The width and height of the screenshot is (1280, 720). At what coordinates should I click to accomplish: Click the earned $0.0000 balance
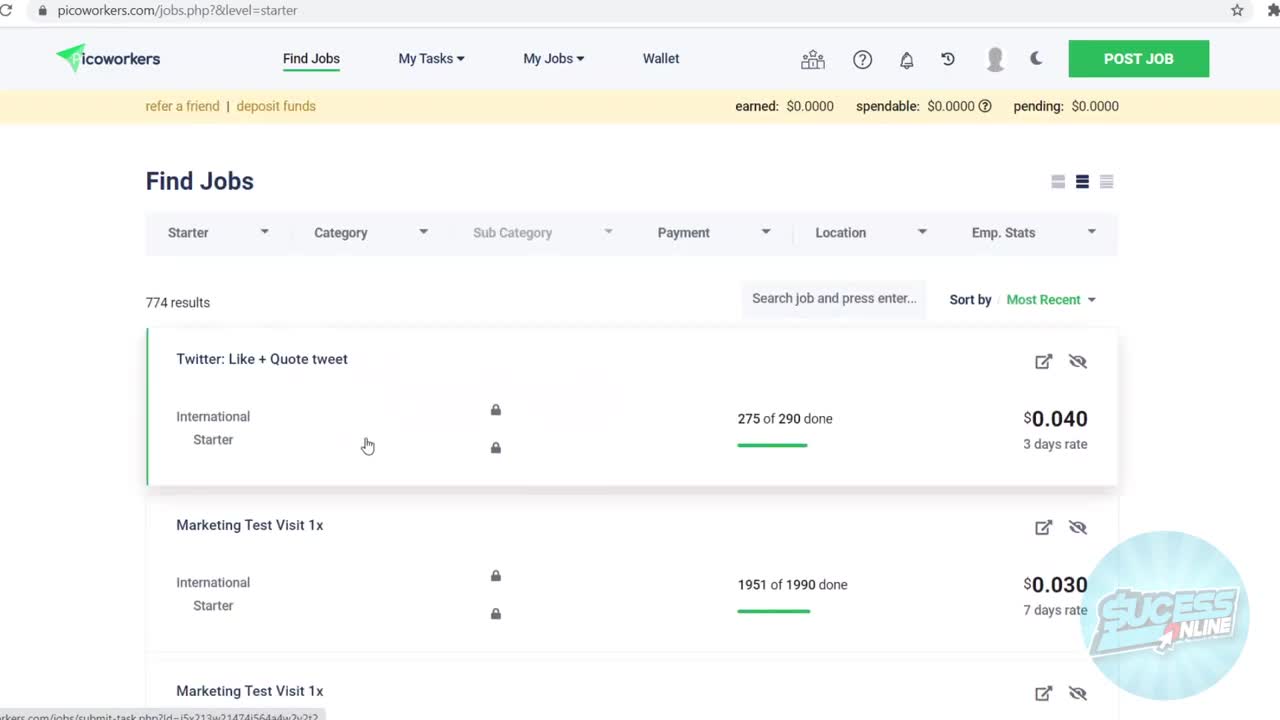coord(784,106)
